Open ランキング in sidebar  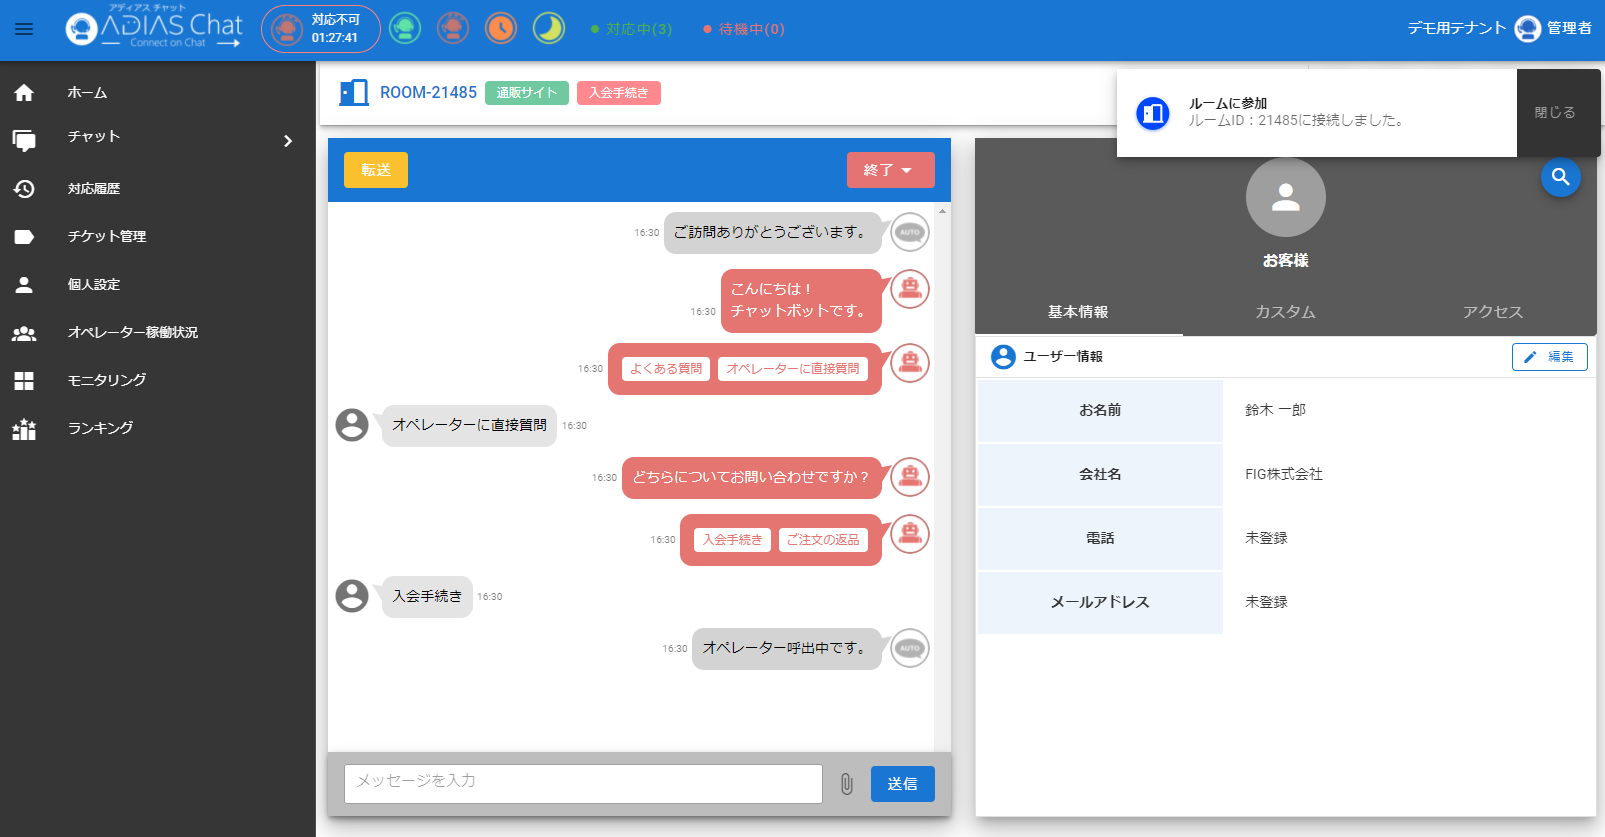100,428
